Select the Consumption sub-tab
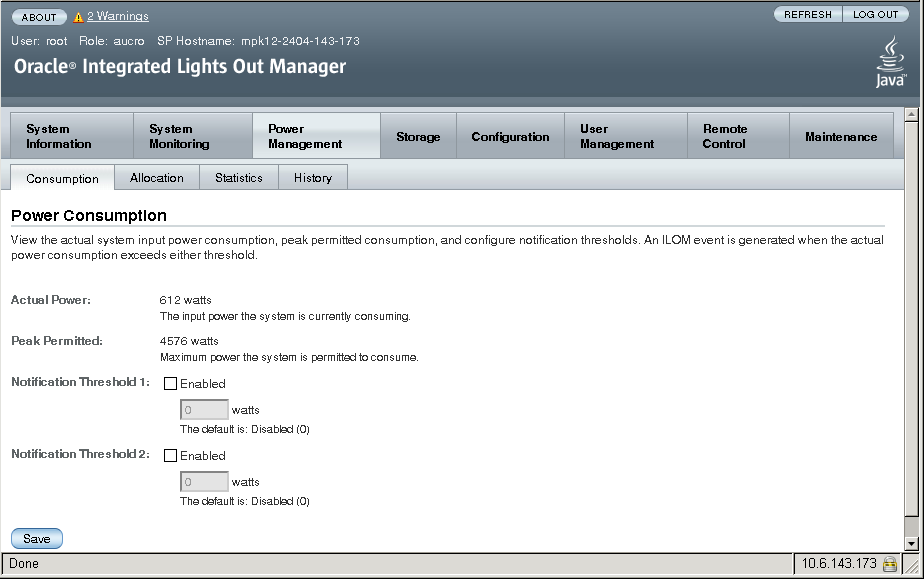The height and width of the screenshot is (579, 924). pyautogui.click(x=62, y=178)
